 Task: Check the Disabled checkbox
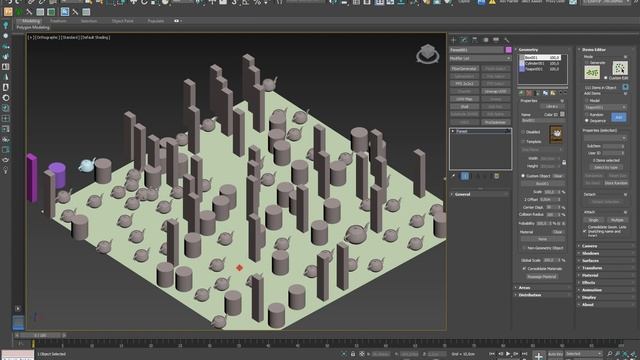pyautogui.click(x=523, y=132)
